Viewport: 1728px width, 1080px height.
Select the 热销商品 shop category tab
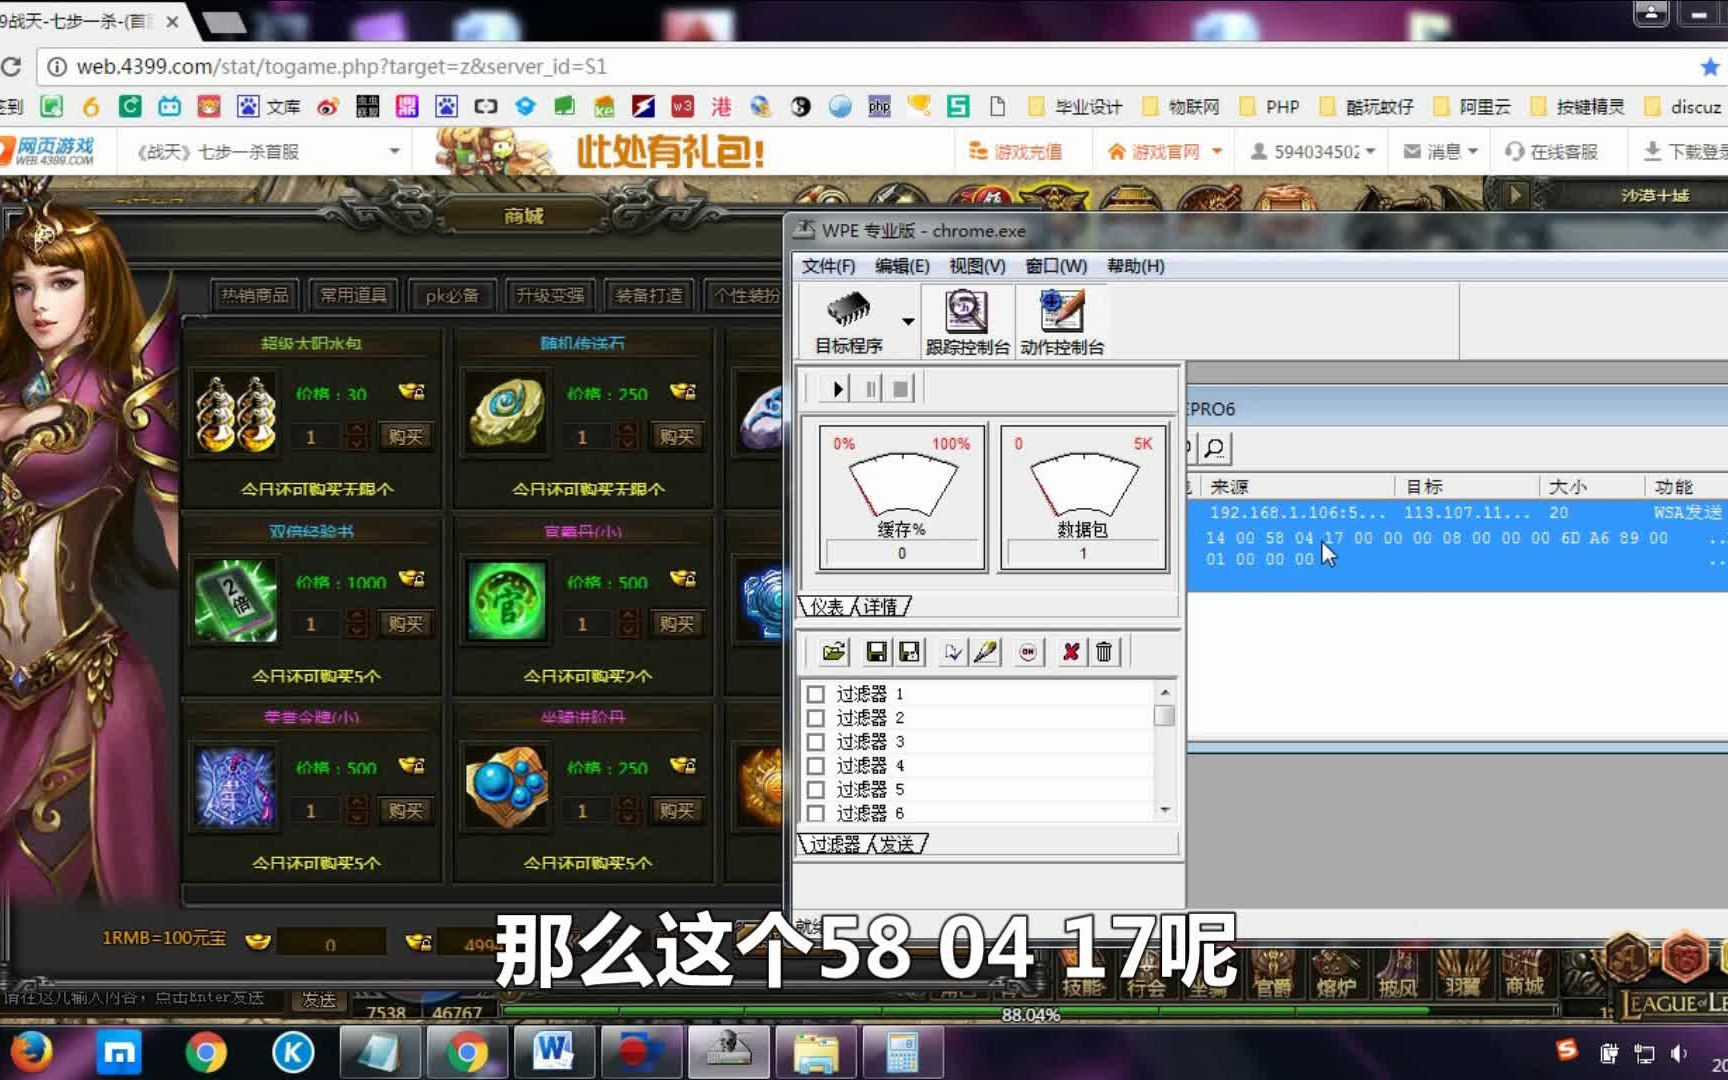click(255, 295)
